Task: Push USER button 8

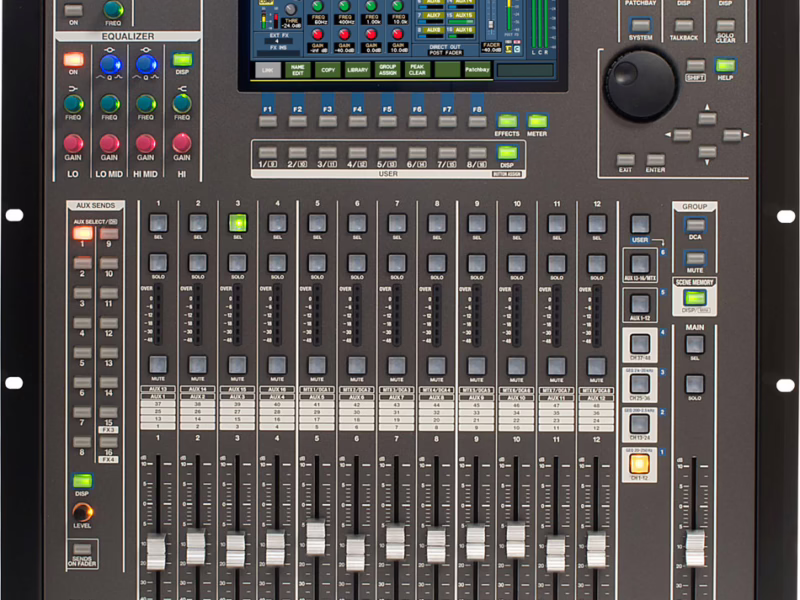Action: point(478,153)
